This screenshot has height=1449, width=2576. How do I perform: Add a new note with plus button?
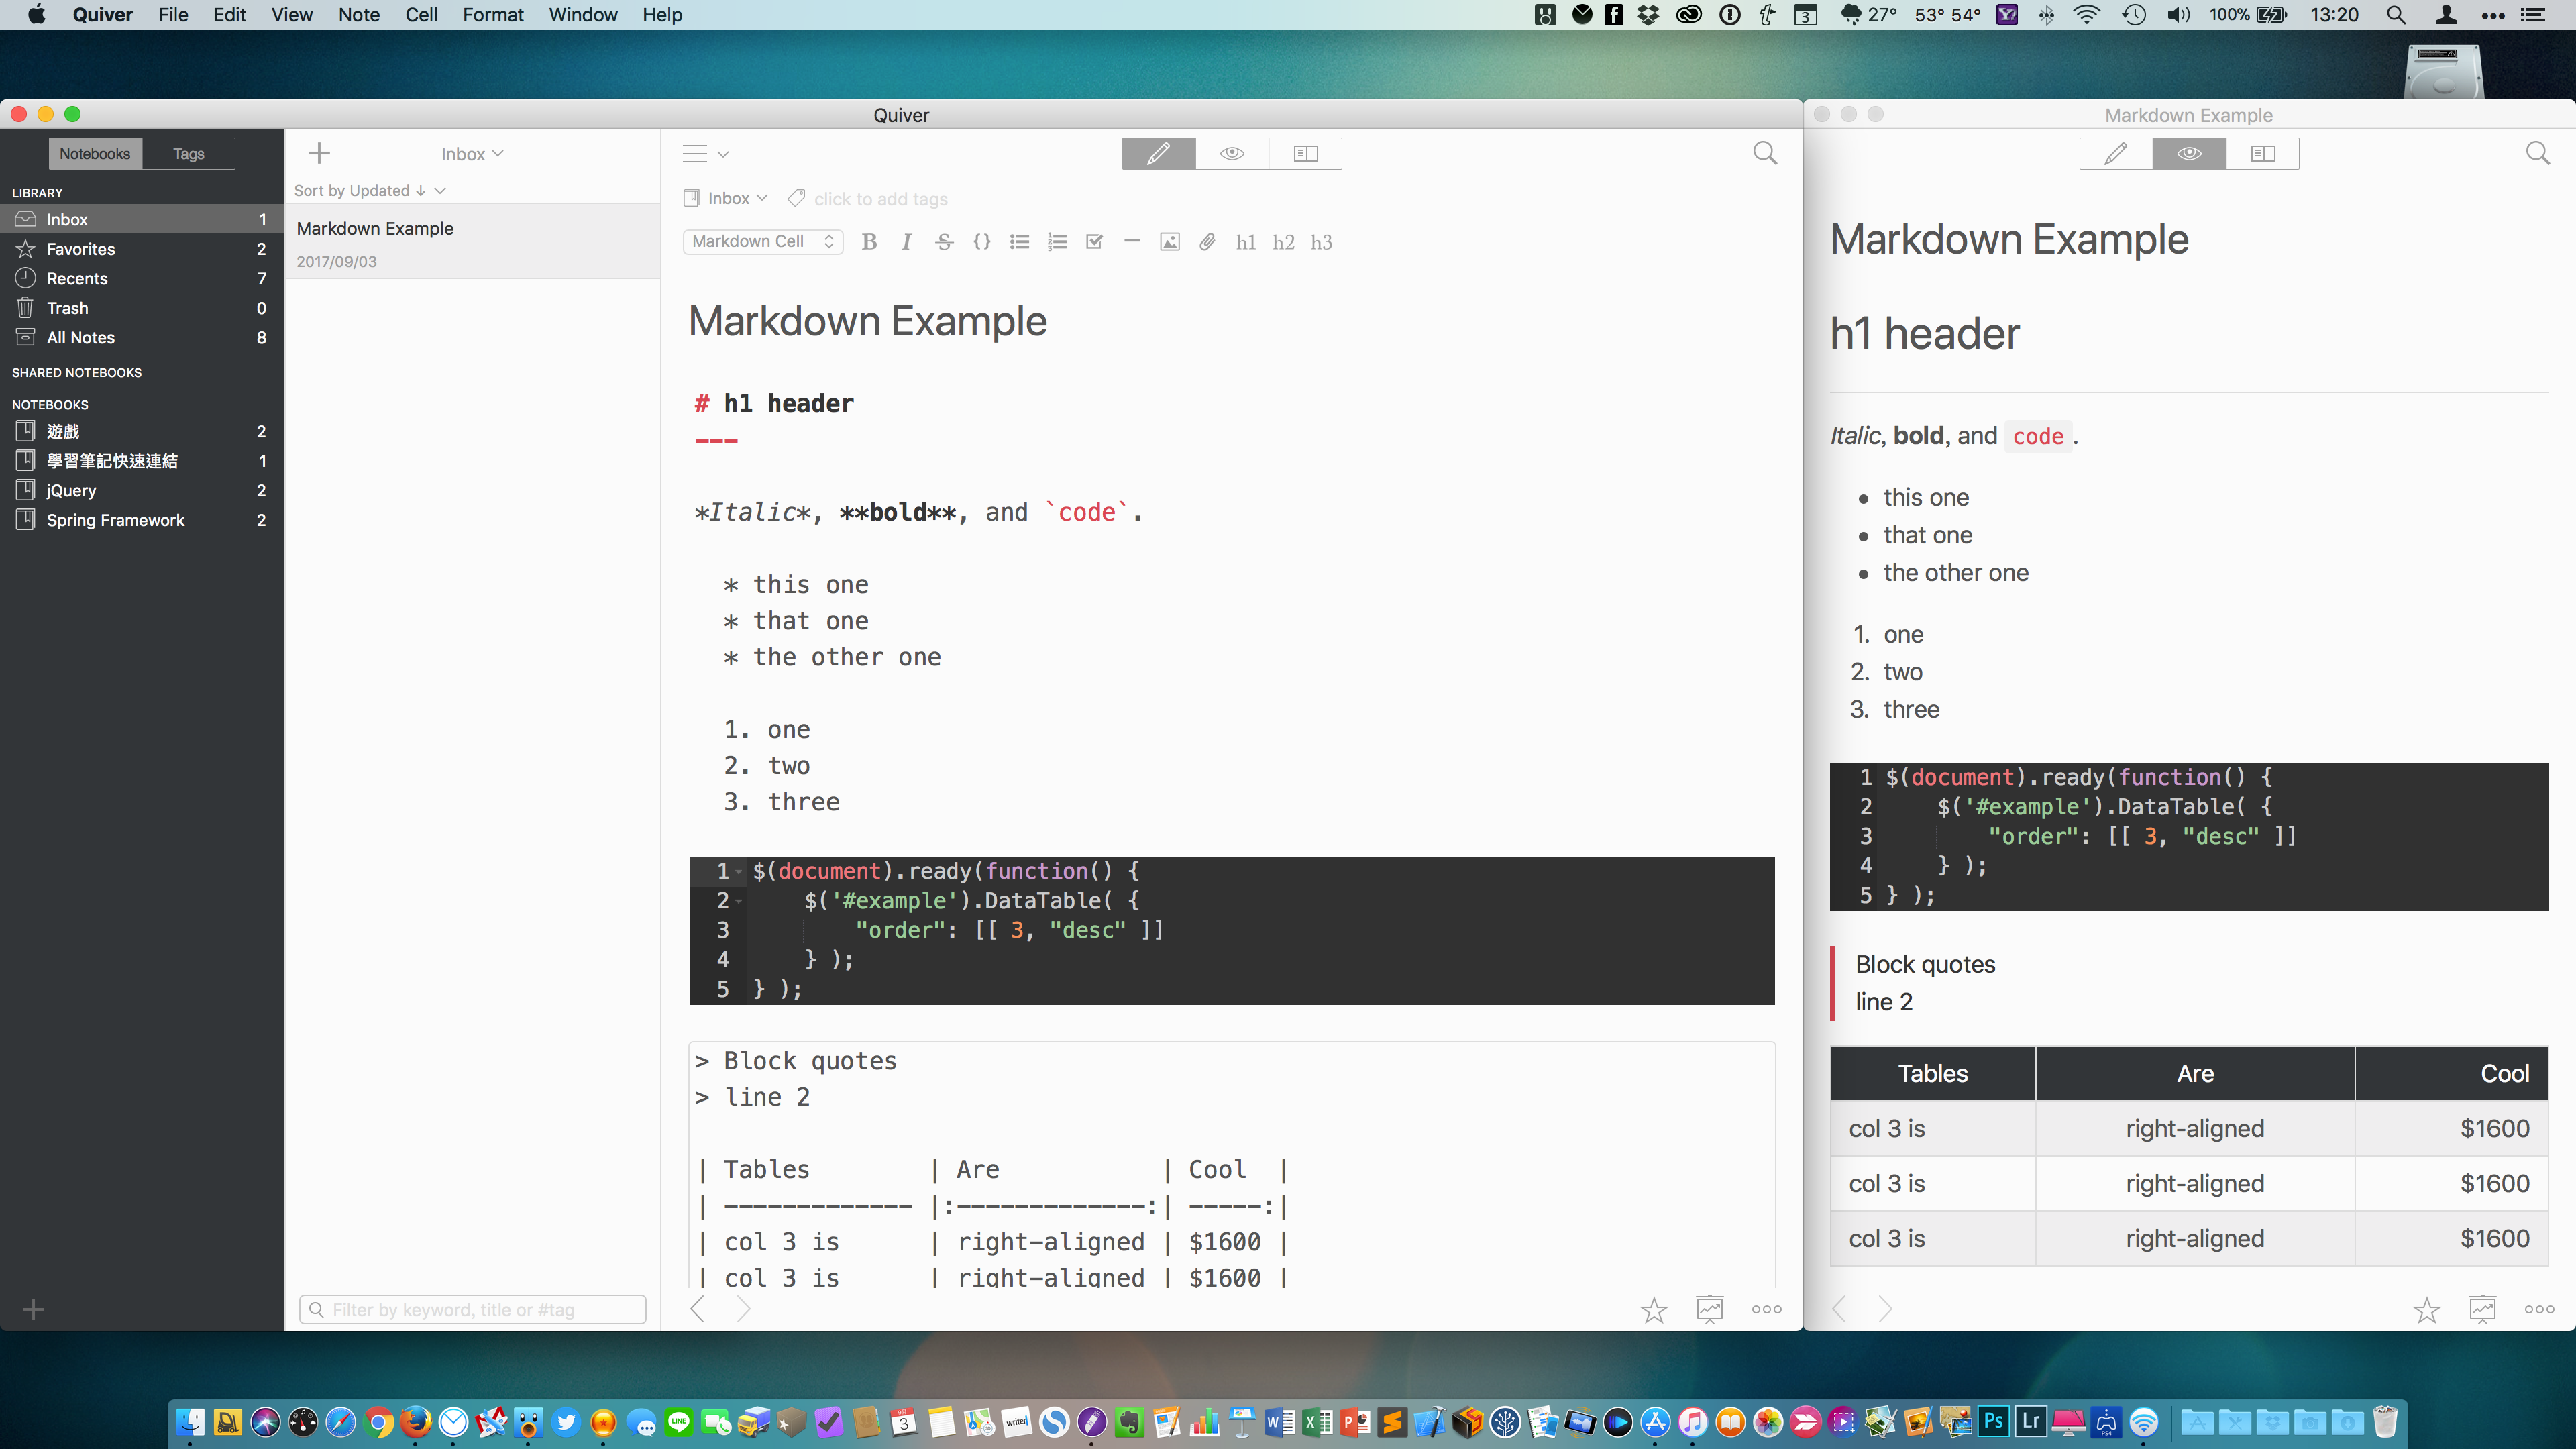click(x=319, y=153)
